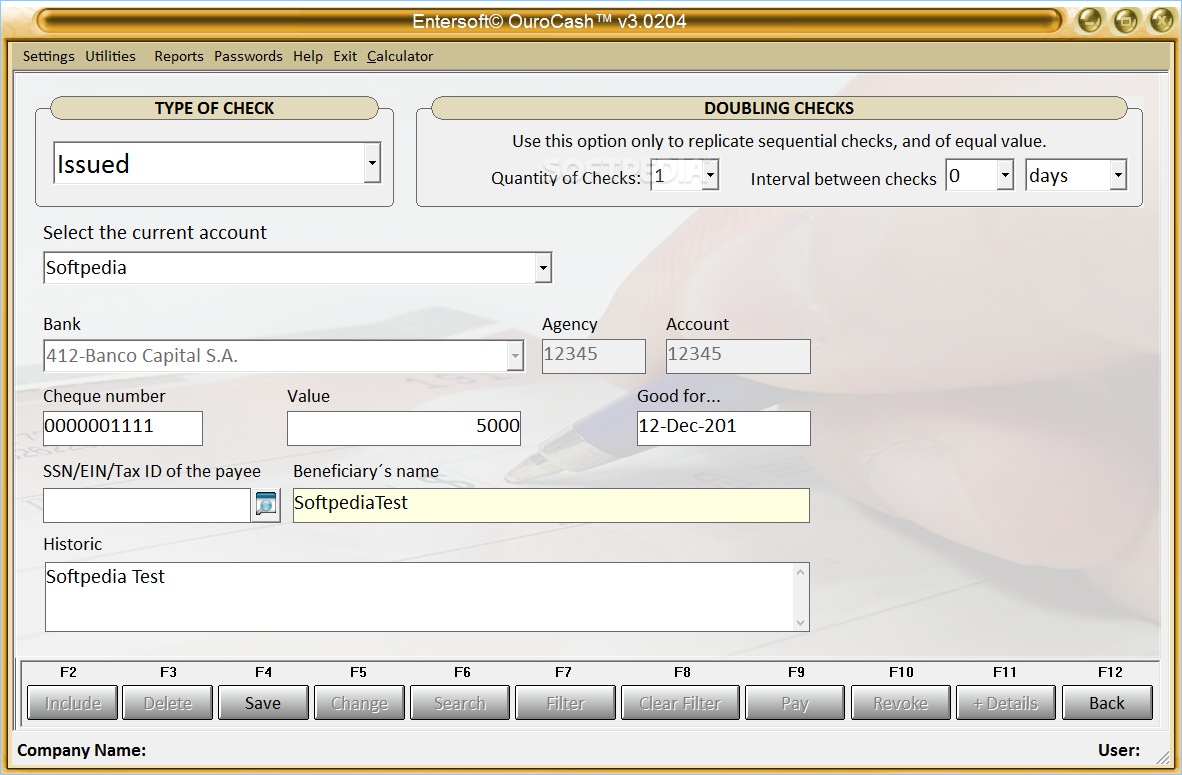1182x775 pixels.
Task: Open the Reports menu
Action: click(179, 56)
